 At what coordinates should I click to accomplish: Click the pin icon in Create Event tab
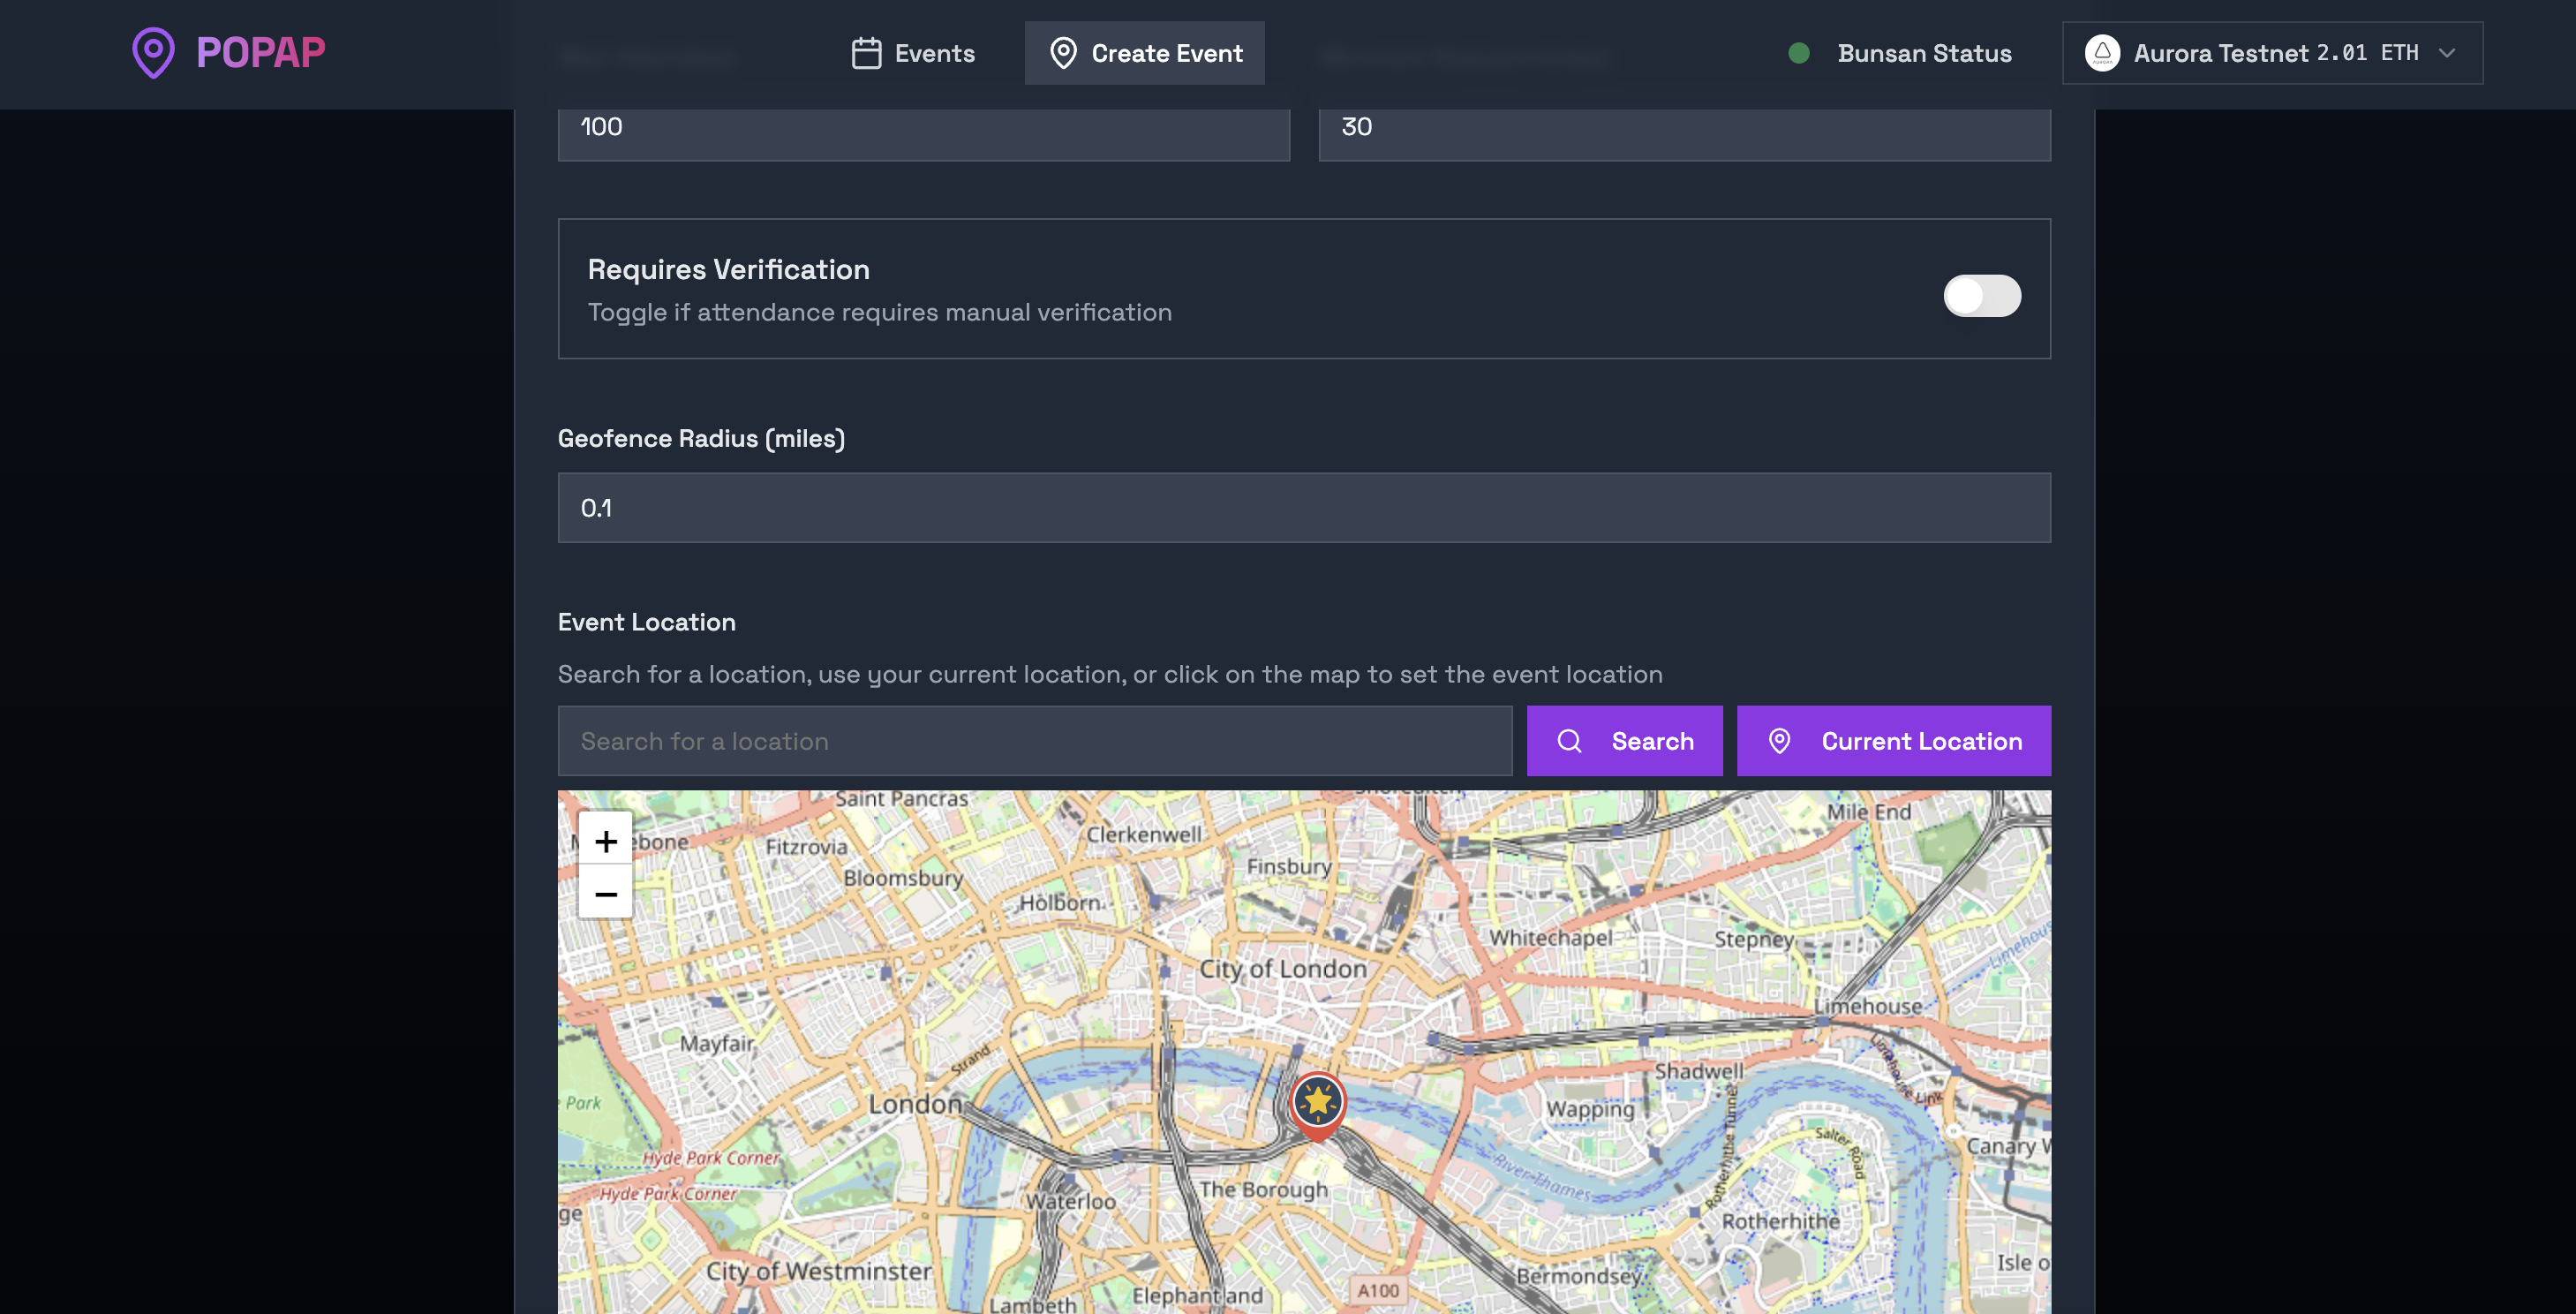click(x=1063, y=53)
